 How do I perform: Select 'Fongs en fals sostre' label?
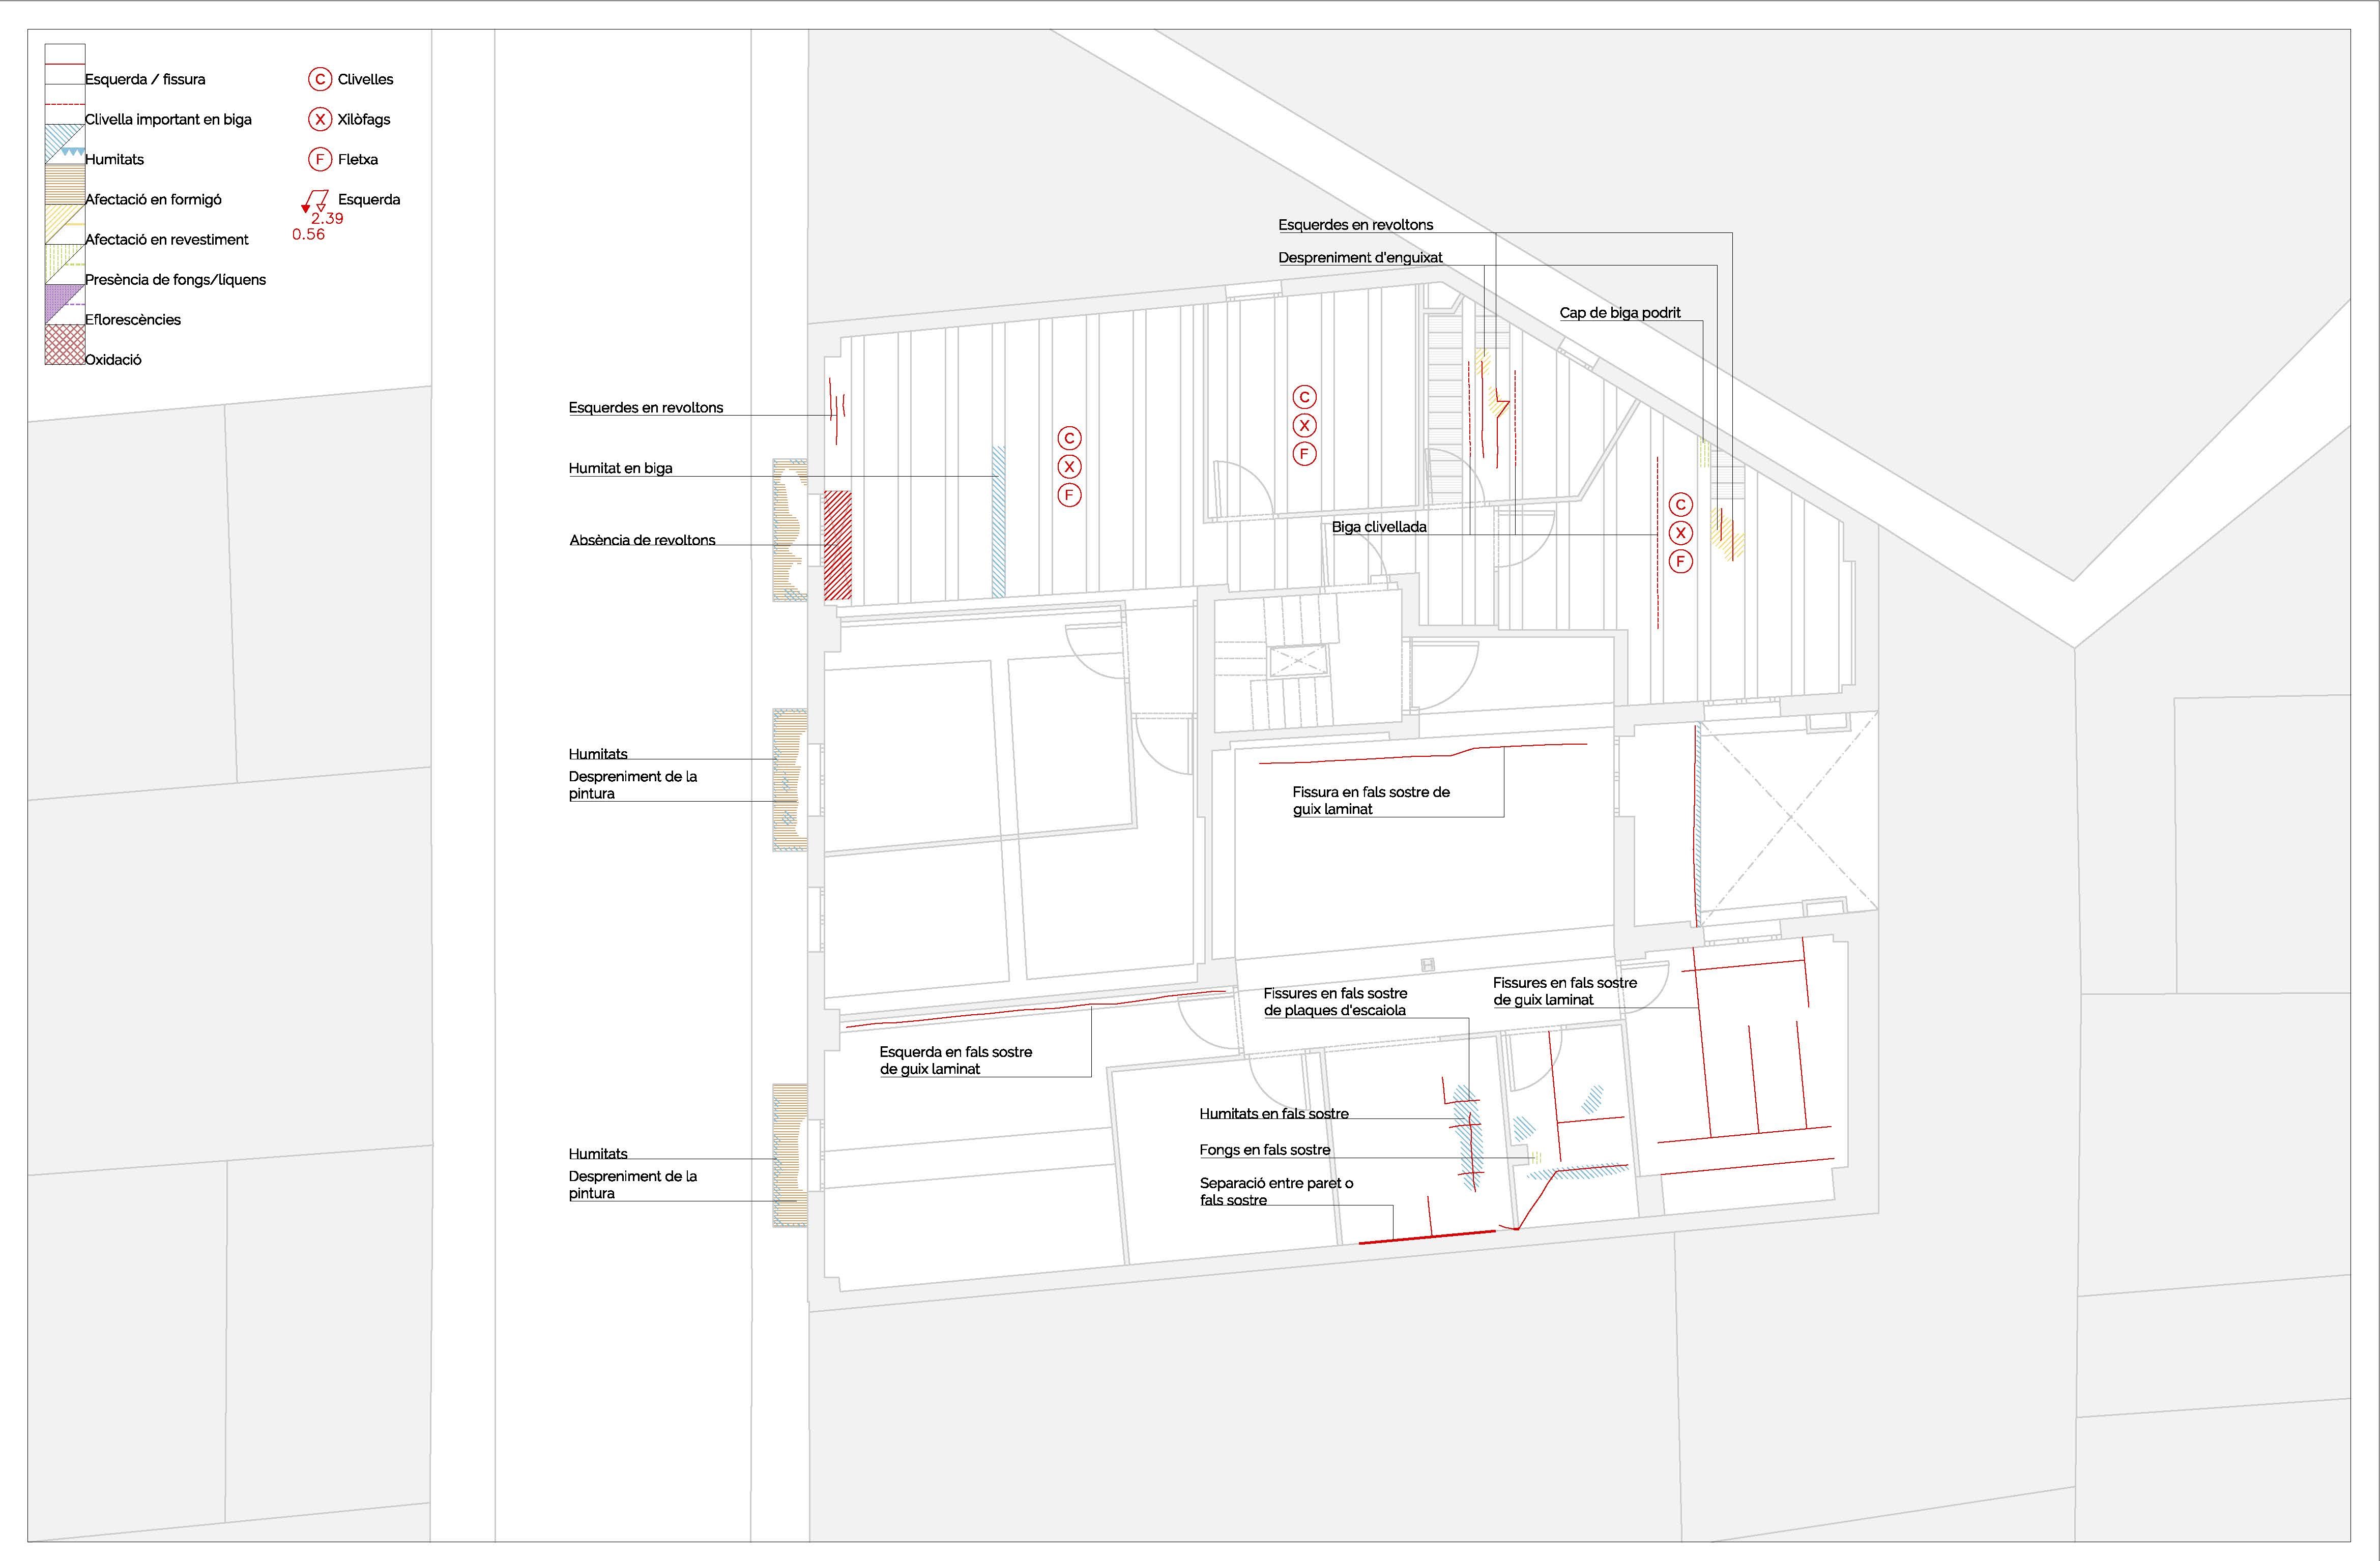1264,1150
